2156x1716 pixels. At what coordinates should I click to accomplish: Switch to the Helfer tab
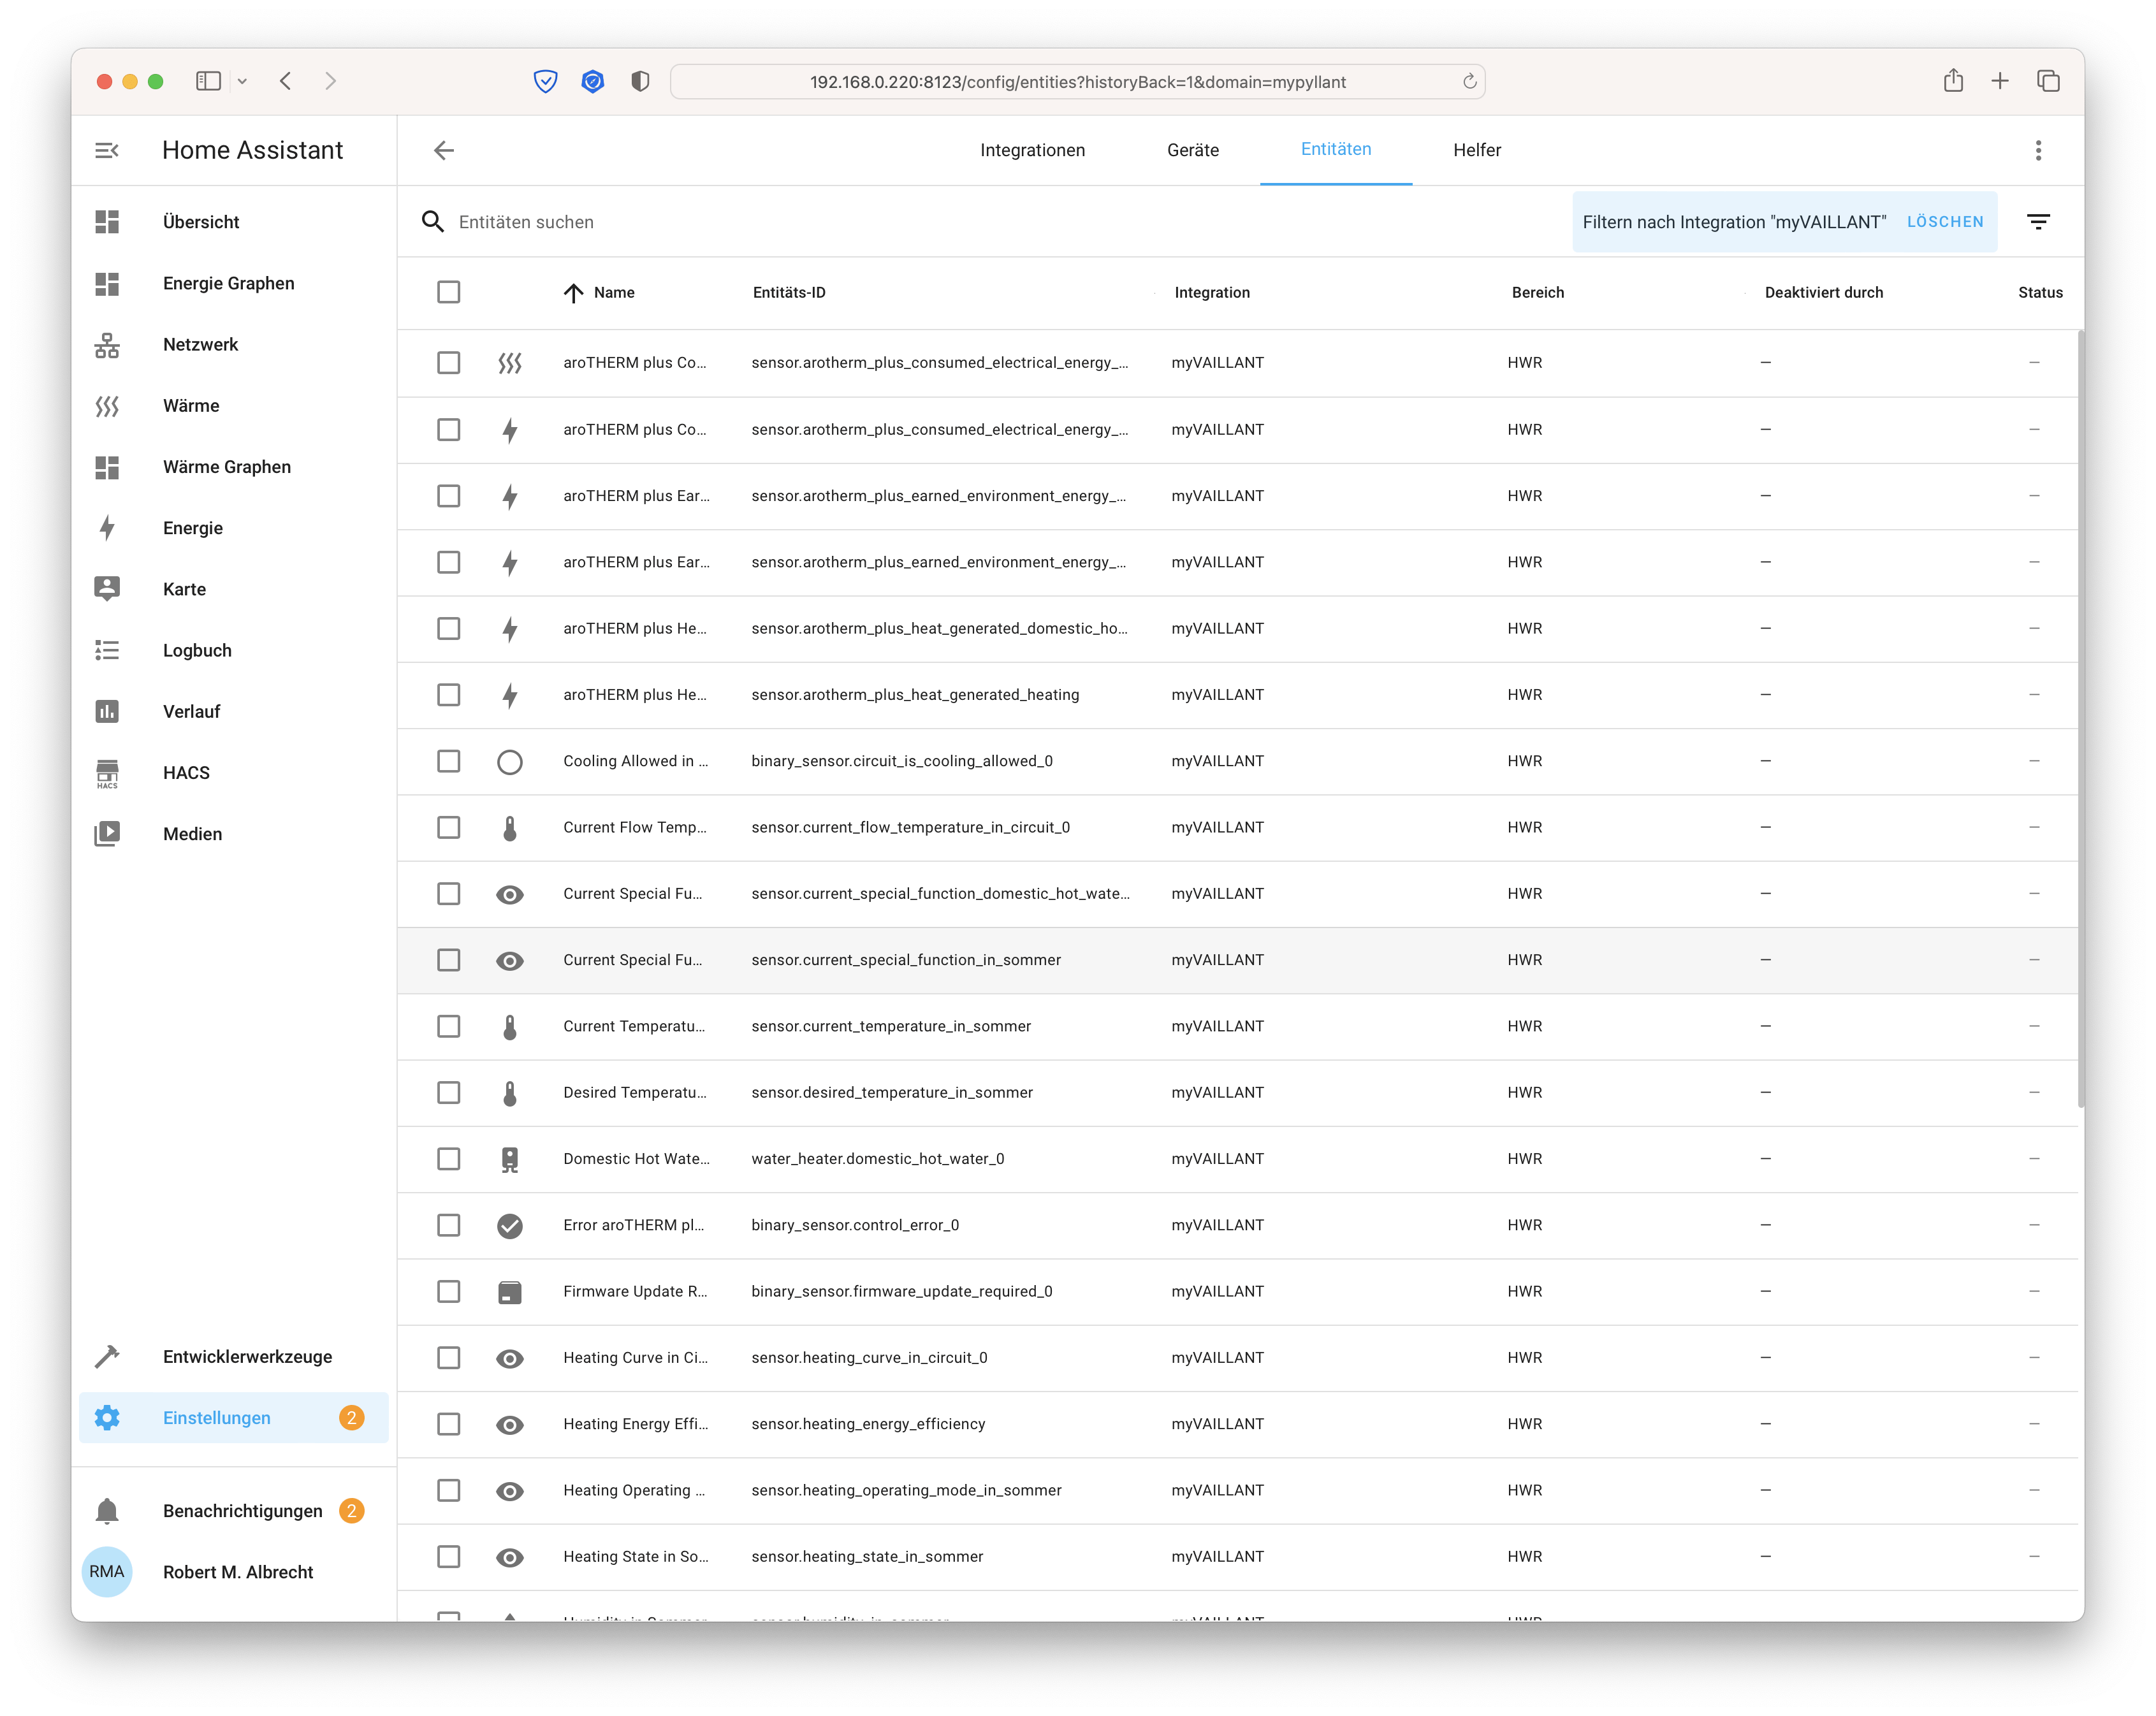pos(1477,150)
